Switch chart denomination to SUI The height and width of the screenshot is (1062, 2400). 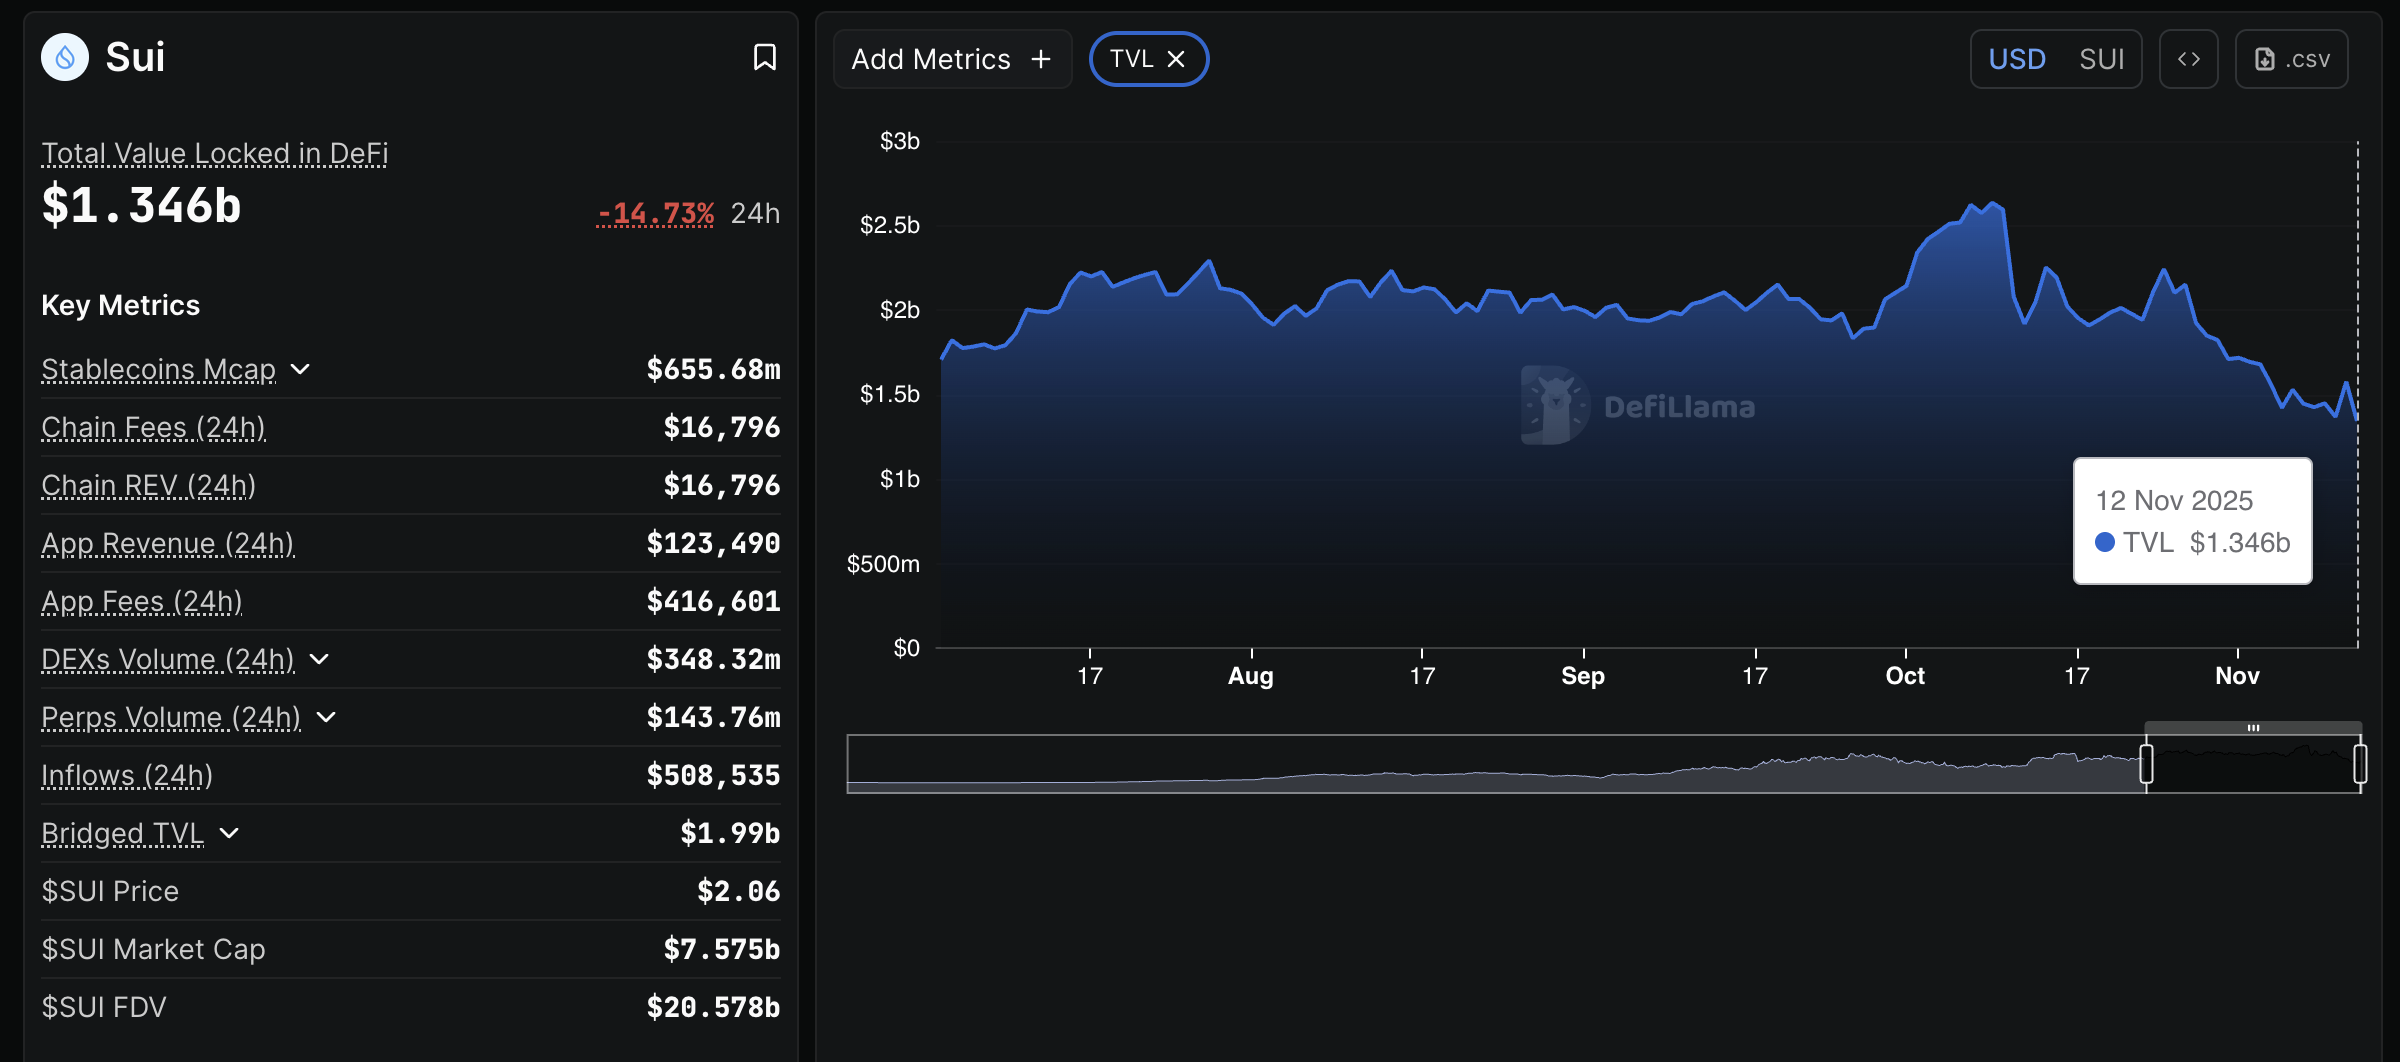coord(2102,59)
